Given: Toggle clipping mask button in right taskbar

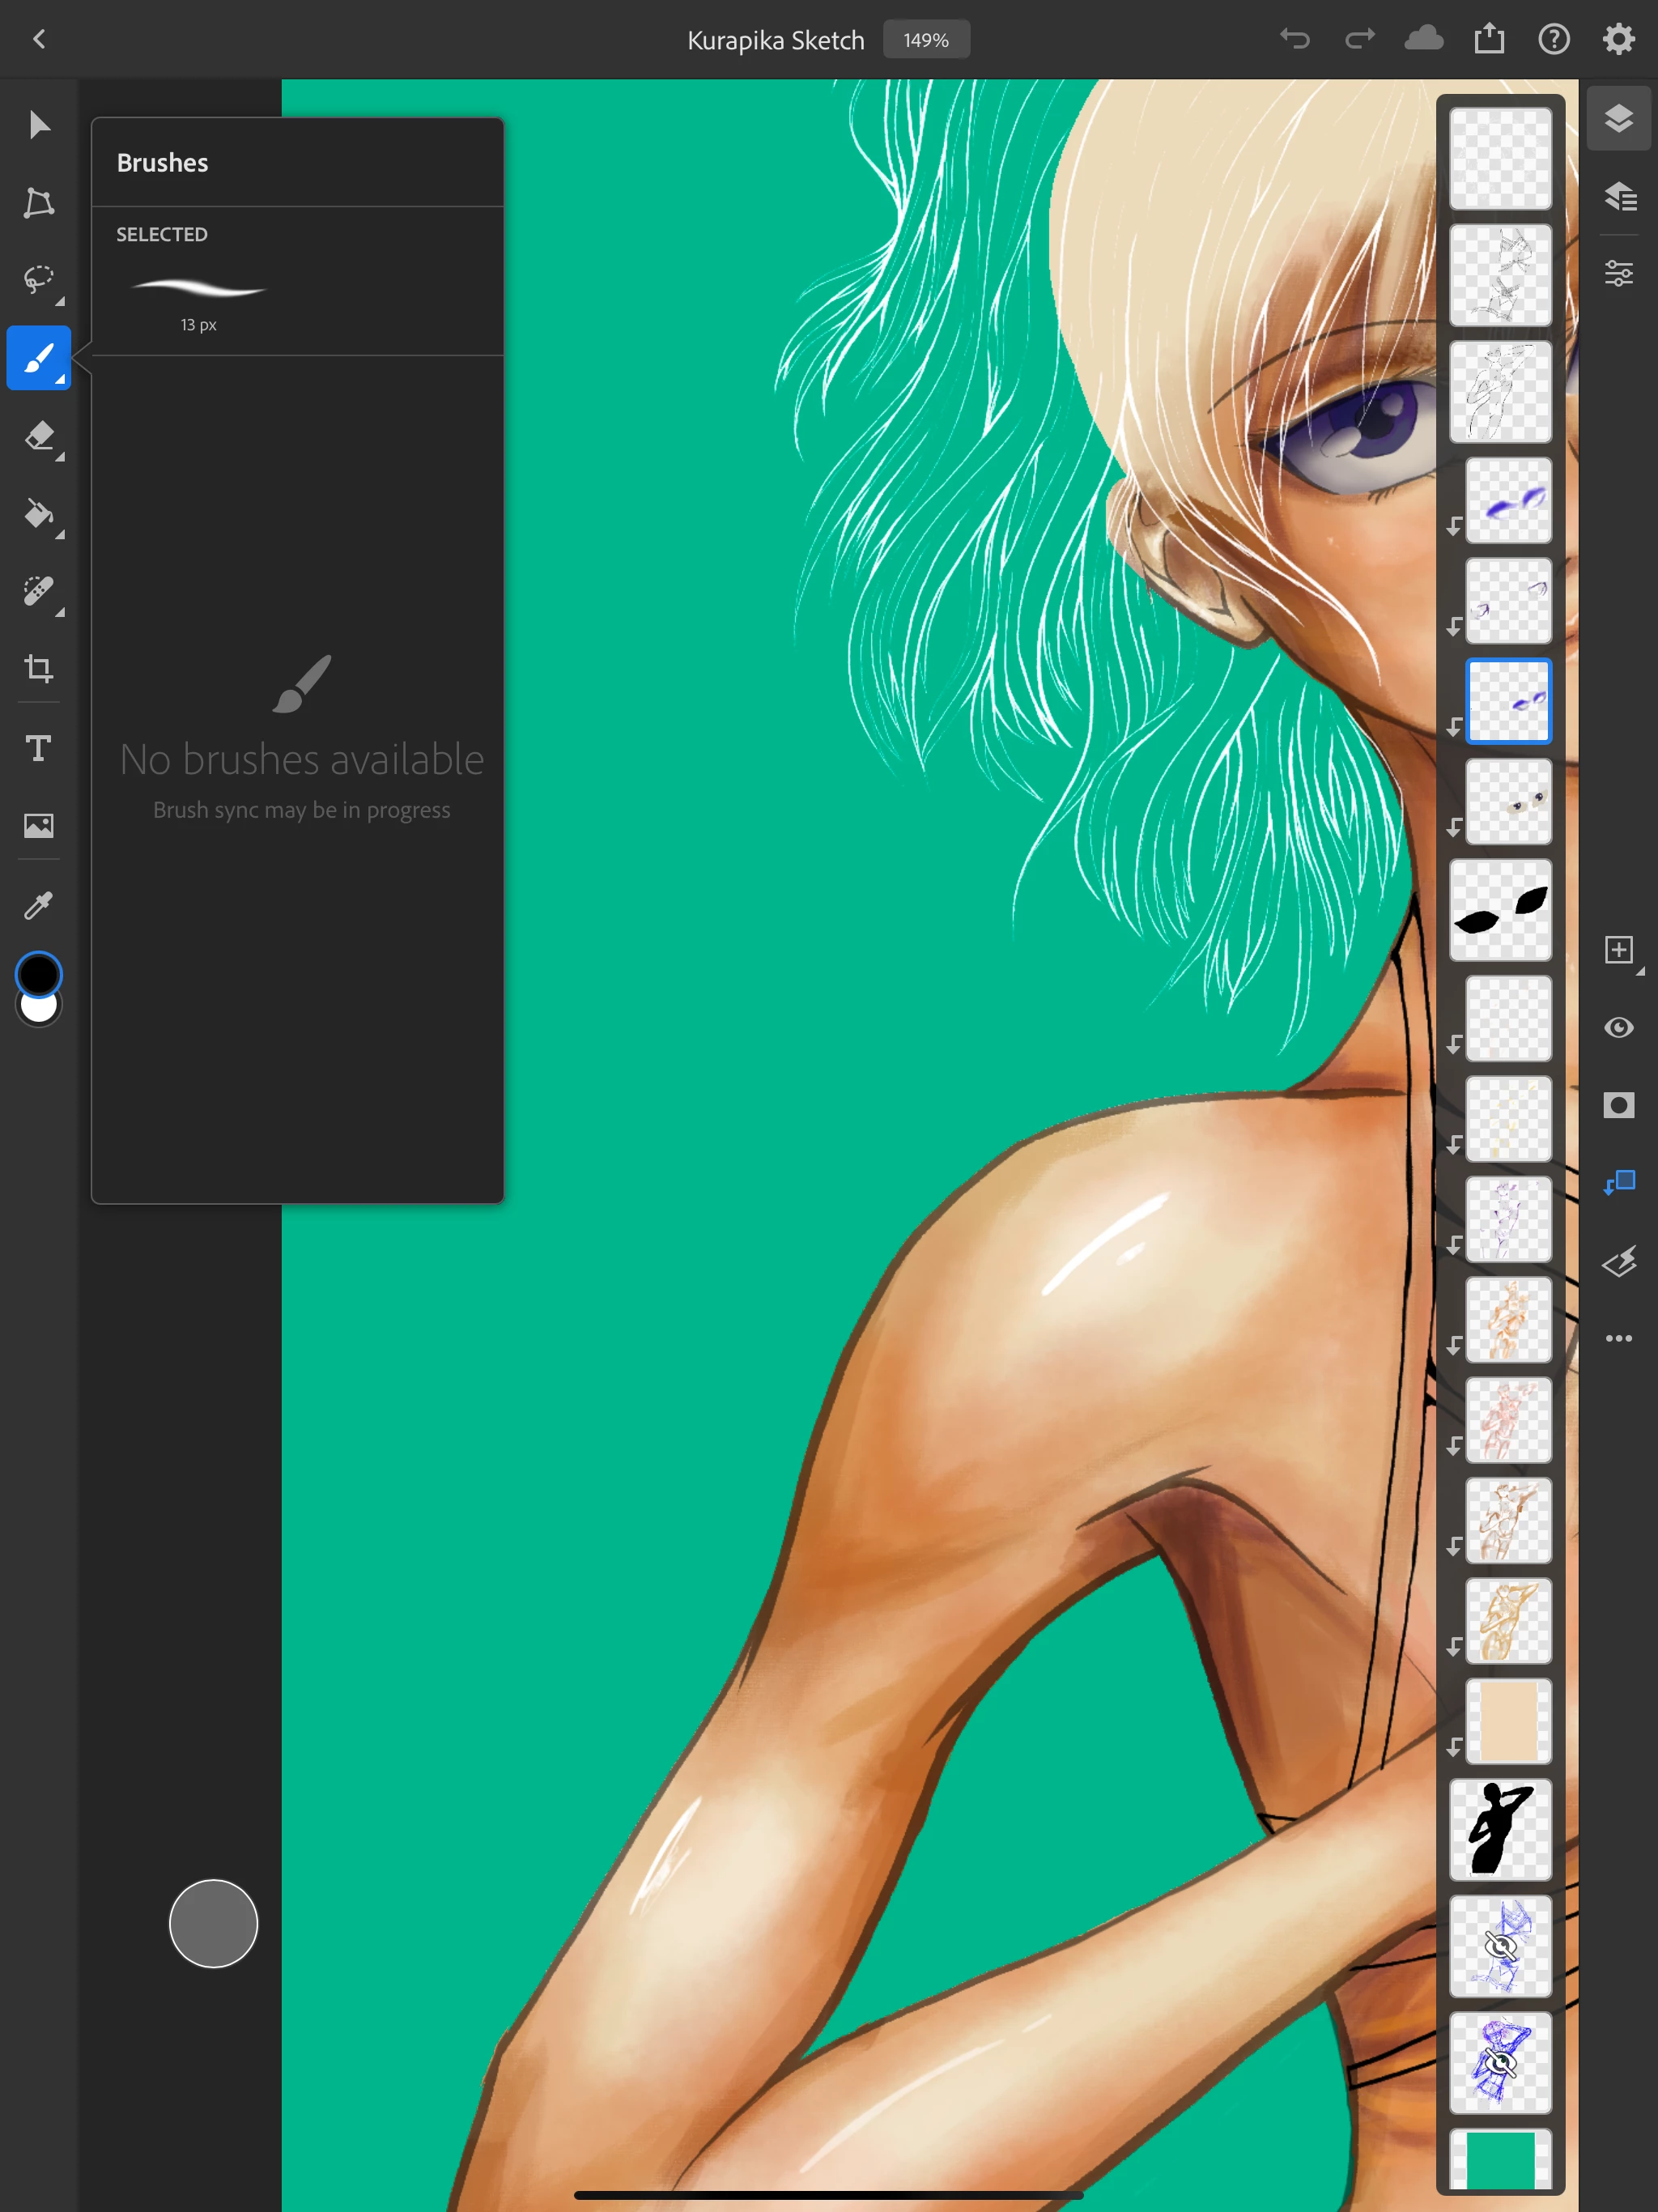Looking at the screenshot, I should tap(1618, 1183).
